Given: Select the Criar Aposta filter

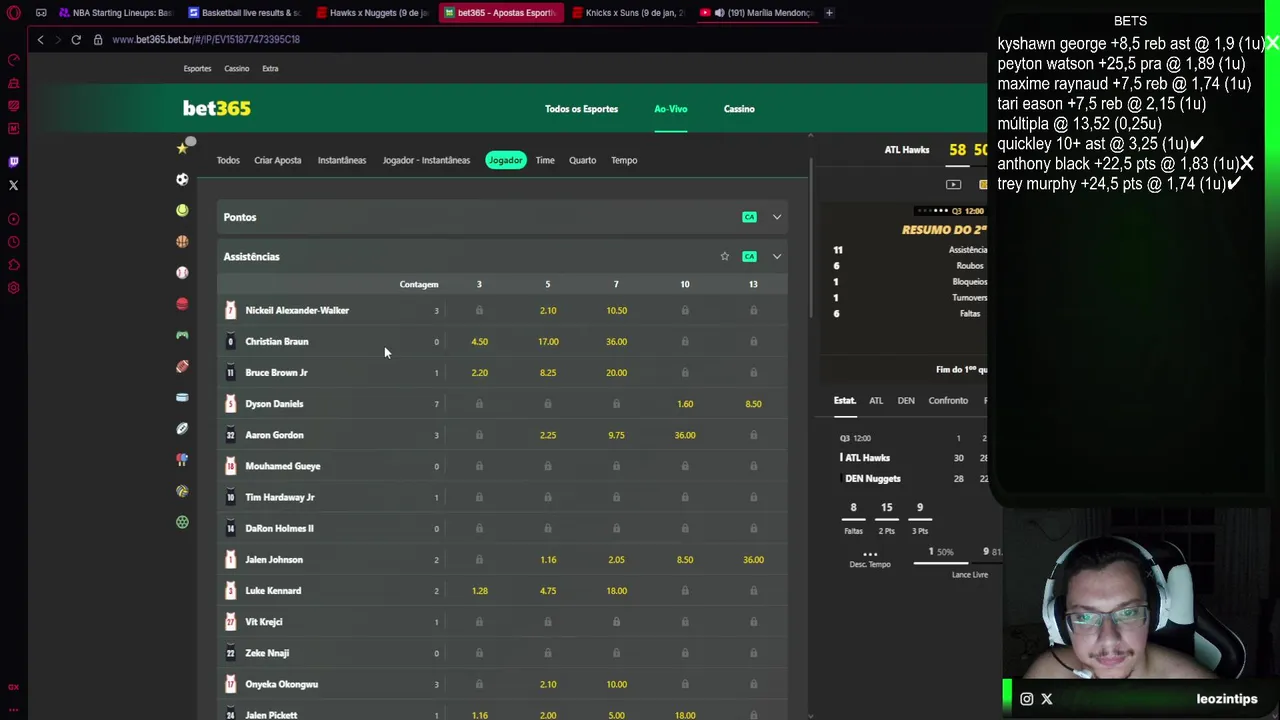Looking at the screenshot, I should [277, 160].
